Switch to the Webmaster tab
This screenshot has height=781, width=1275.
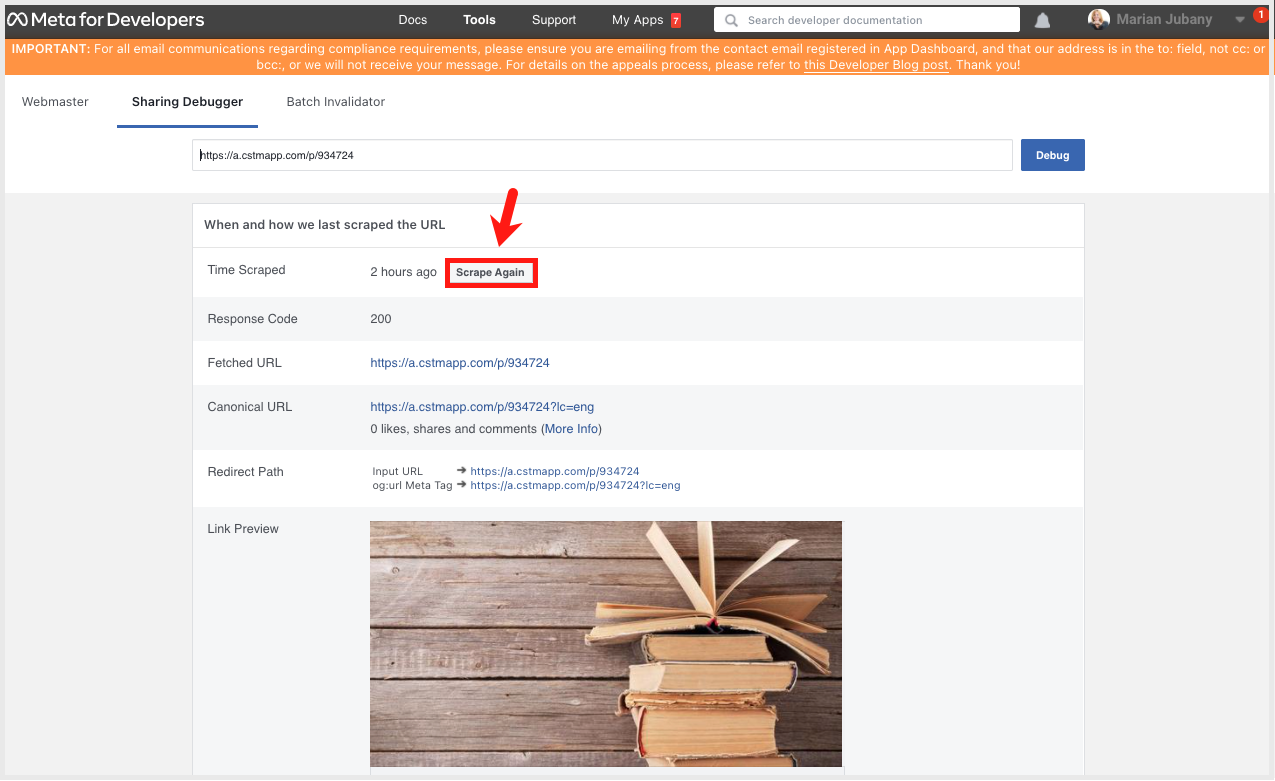[55, 102]
